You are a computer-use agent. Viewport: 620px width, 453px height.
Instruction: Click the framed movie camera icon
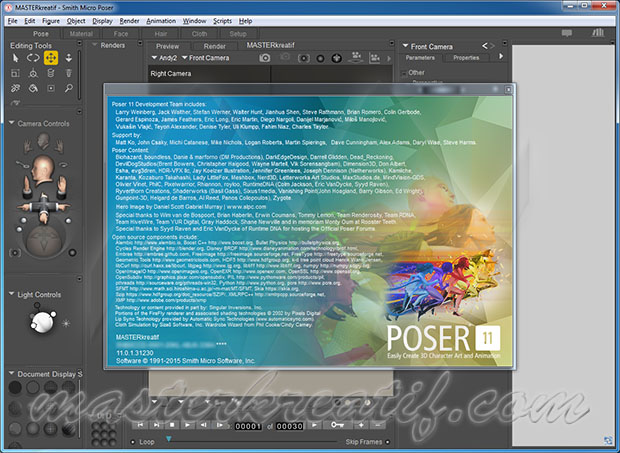(374, 58)
